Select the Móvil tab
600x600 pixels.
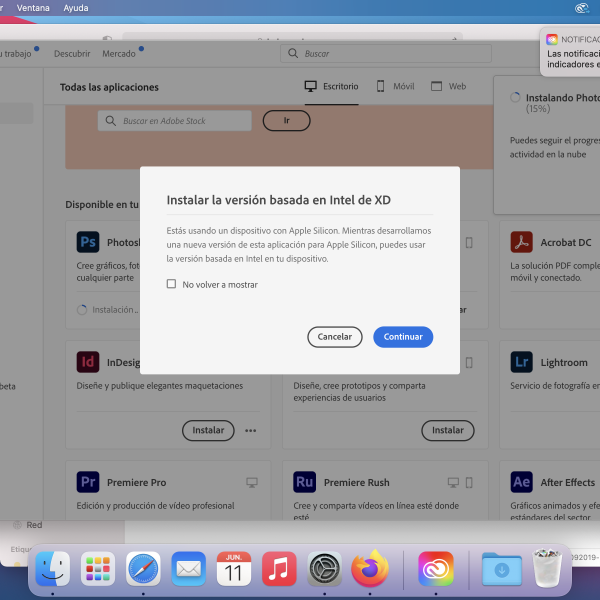point(395,86)
